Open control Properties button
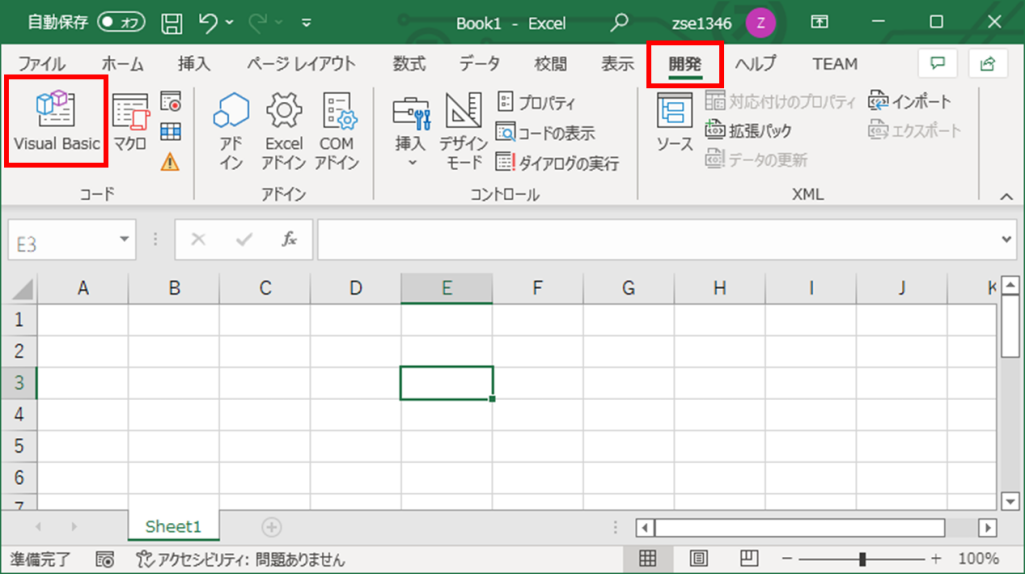This screenshot has width=1025, height=574. click(x=537, y=102)
